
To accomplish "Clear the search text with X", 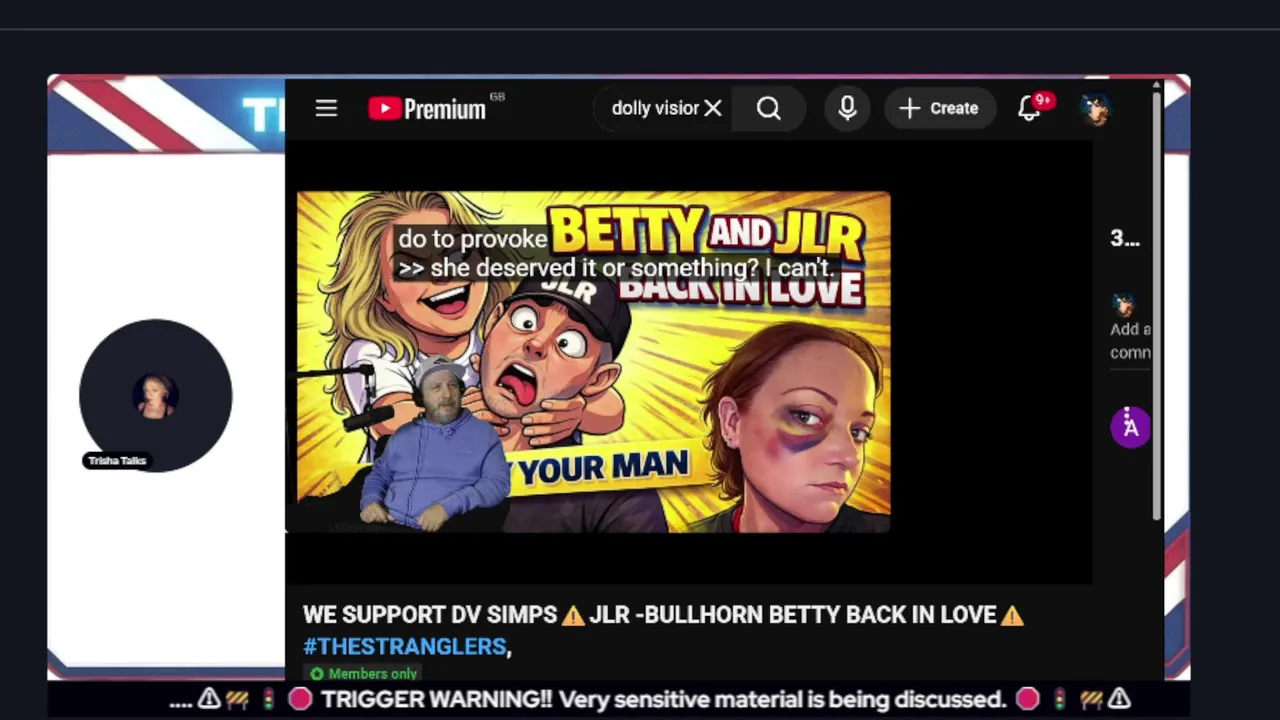I will tap(713, 108).
